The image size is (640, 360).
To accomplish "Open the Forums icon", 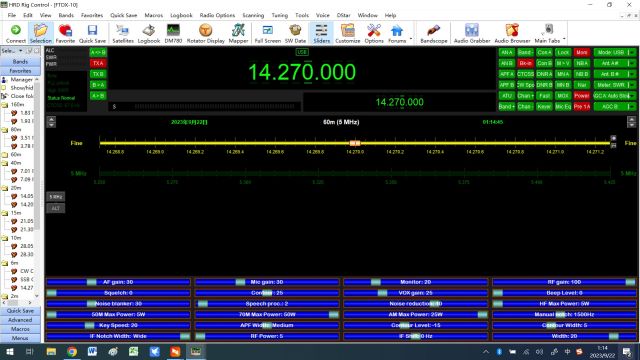I will (397, 33).
